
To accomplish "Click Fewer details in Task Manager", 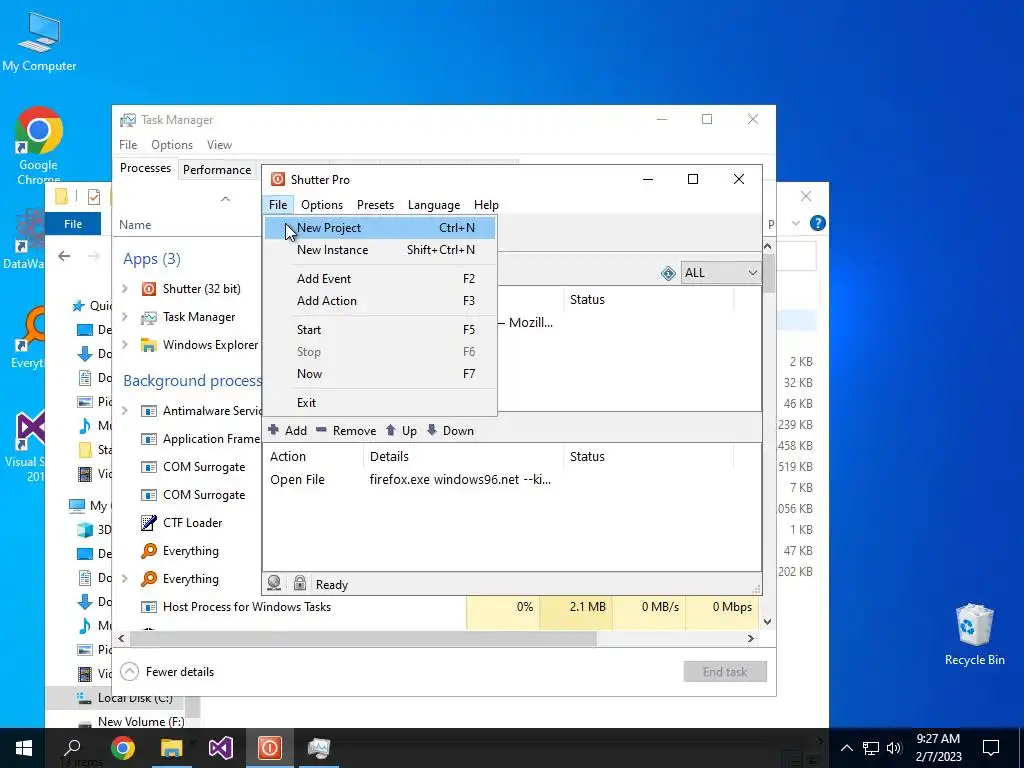I will point(168,672).
